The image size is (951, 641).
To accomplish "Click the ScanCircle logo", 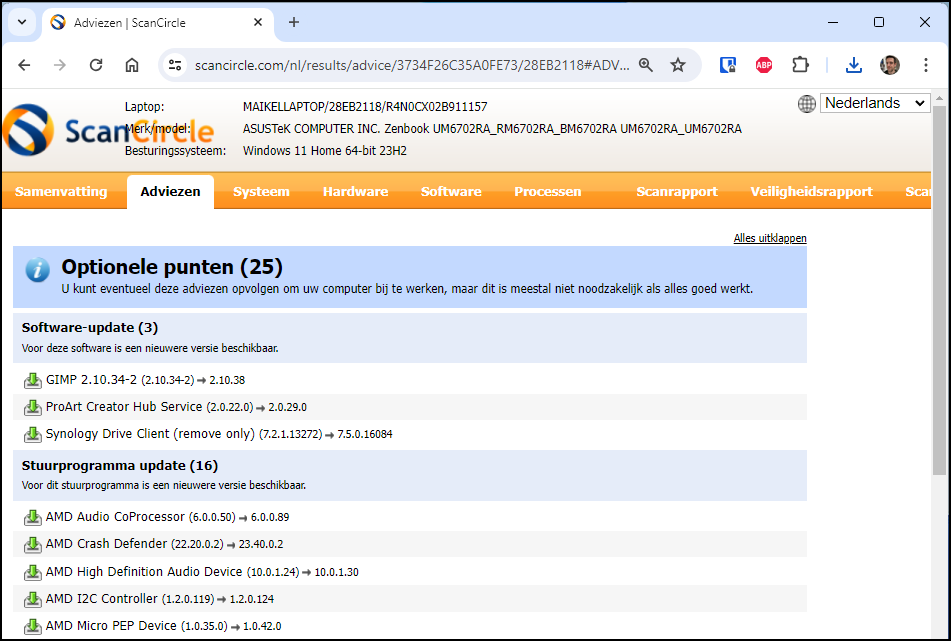I will 108,130.
